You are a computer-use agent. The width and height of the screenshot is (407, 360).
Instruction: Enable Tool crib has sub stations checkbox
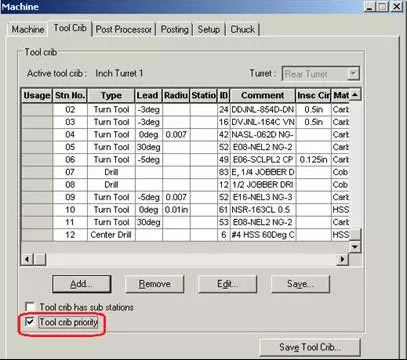30,307
